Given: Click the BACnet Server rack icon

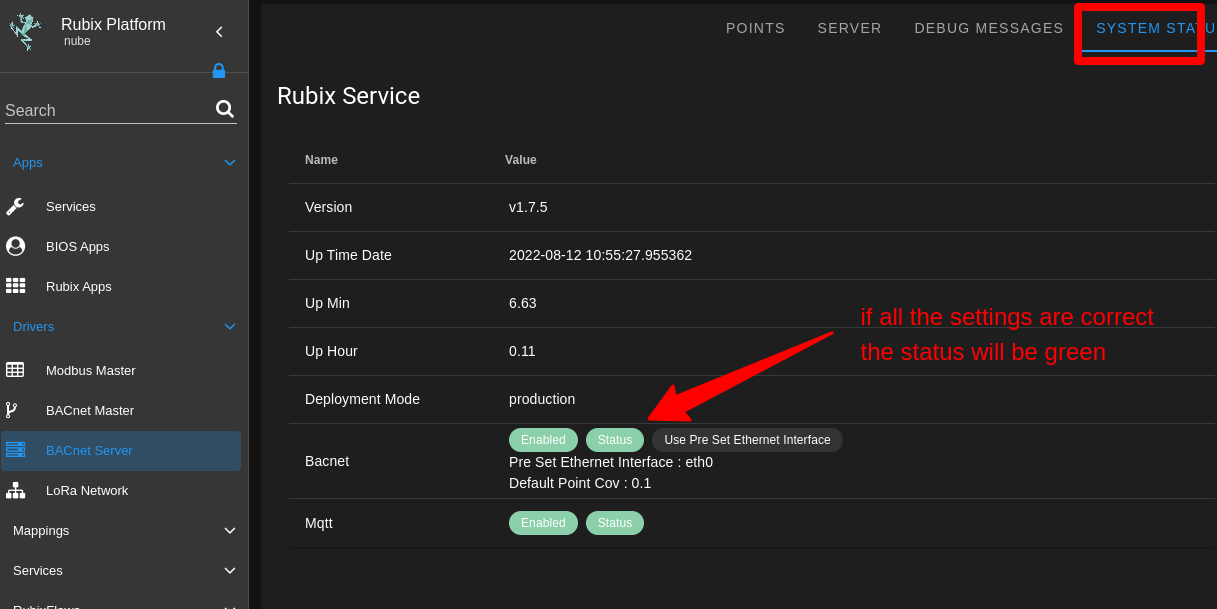Looking at the screenshot, I should pos(15,450).
